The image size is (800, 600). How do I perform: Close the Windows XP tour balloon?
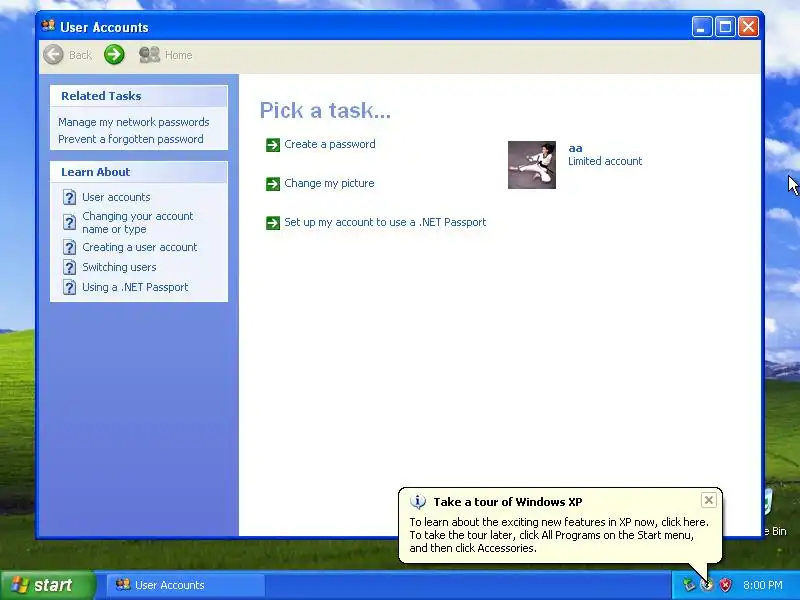709,500
